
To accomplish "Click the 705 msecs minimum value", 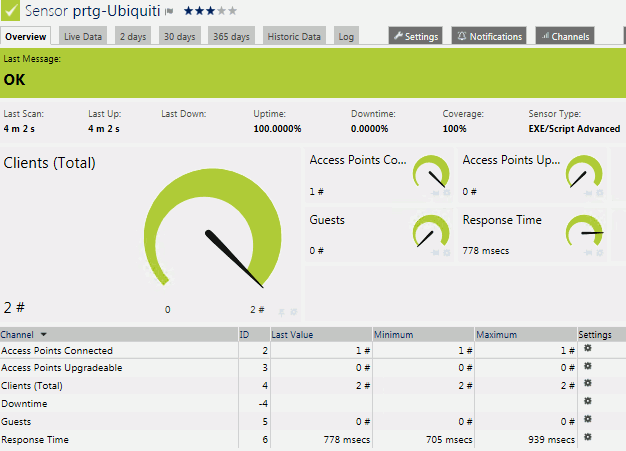I will tap(449, 439).
